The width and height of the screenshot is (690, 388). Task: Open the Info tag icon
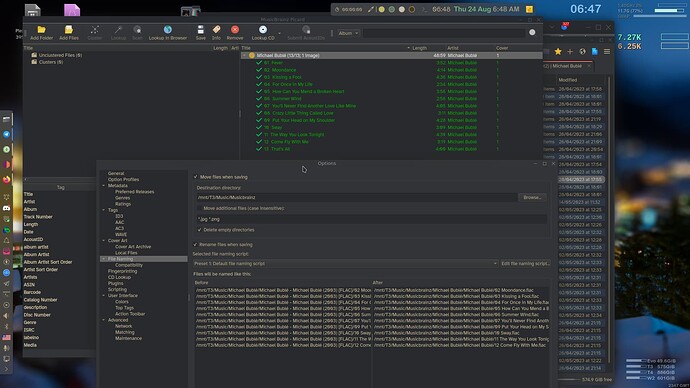click(216, 29)
